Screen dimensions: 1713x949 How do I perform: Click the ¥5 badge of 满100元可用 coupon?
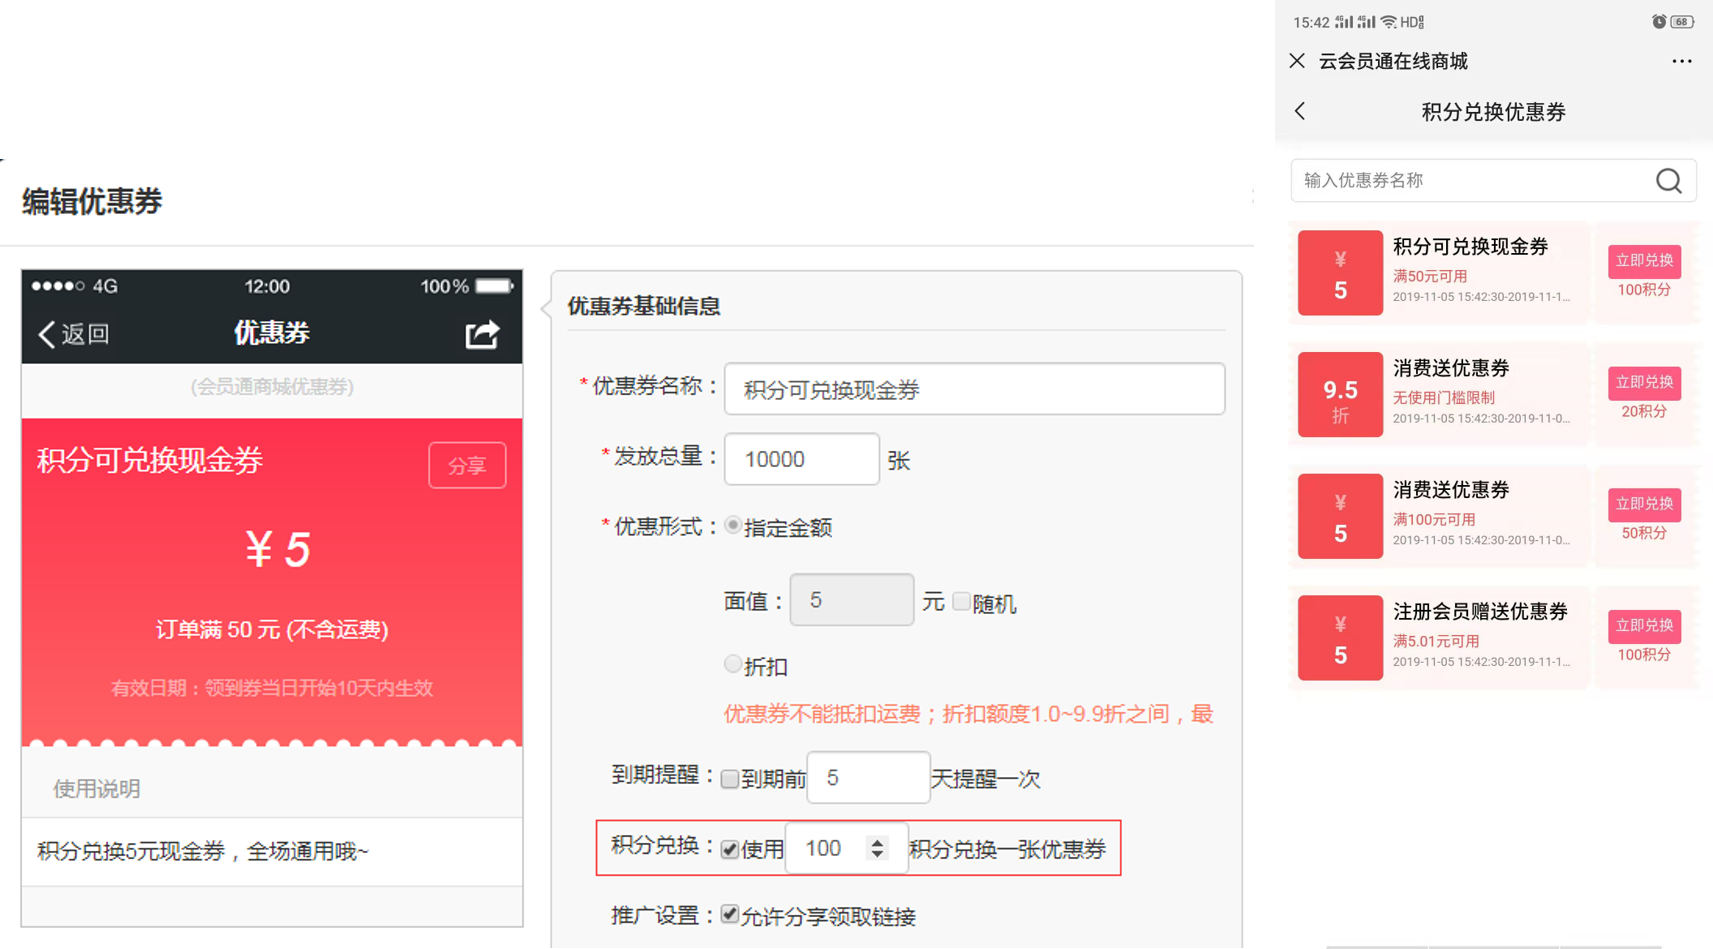click(1340, 516)
